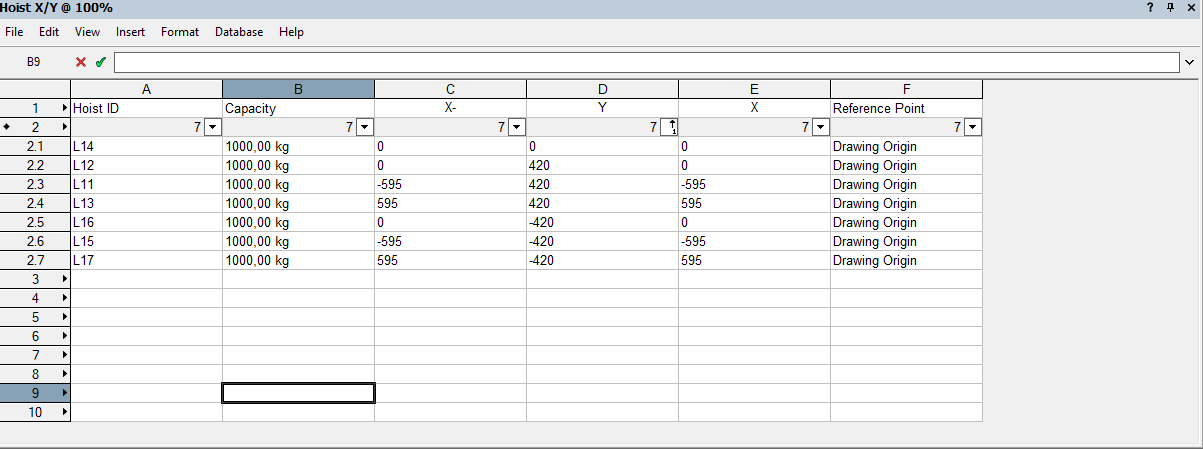The height and width of the screenshot is (449, 1203).
Task: Expand the formula bar dropdown arrow
Action: [1189, 62]
